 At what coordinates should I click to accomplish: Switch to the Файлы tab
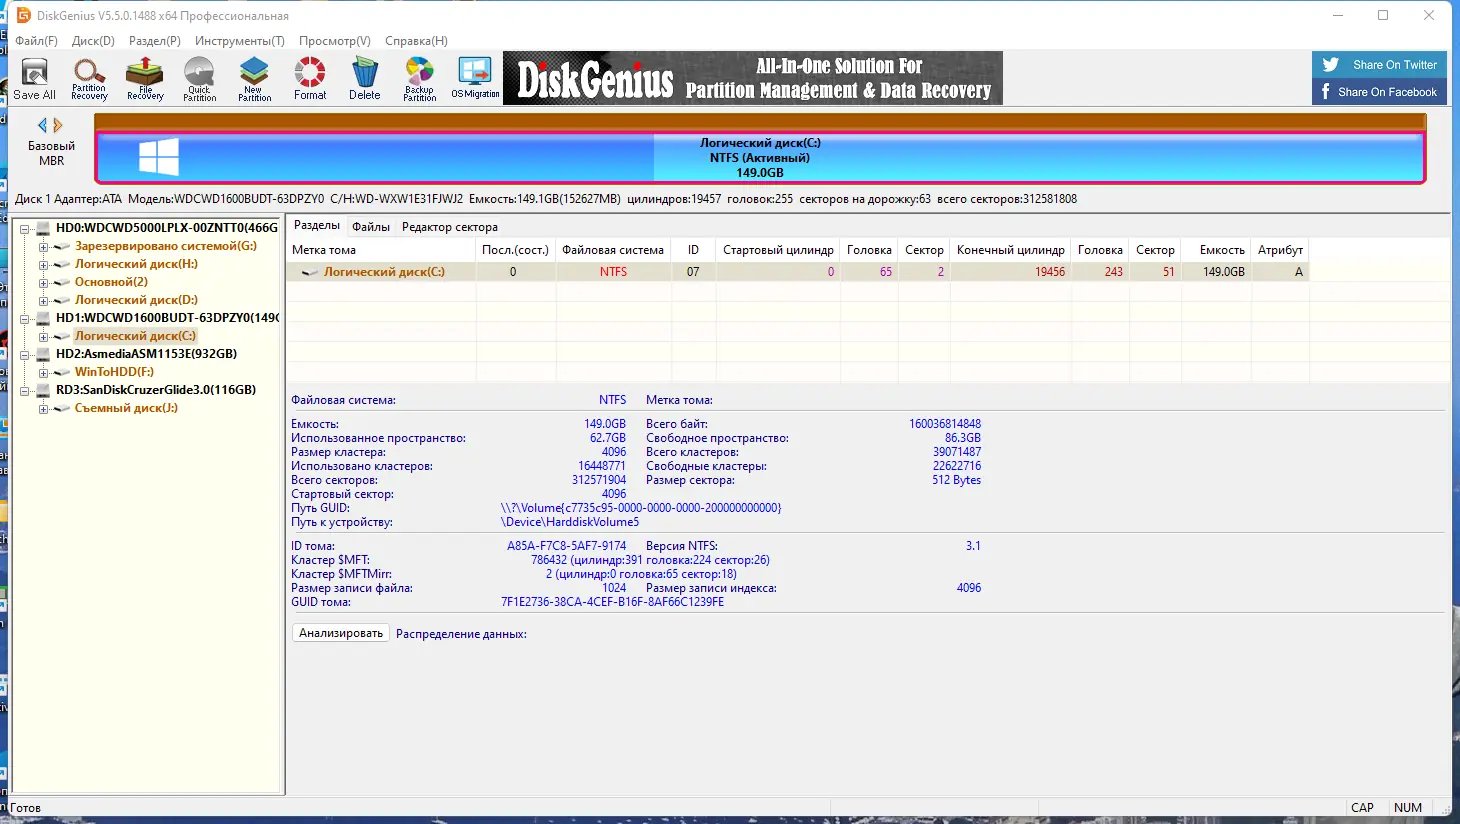click(x=370, y=226)
